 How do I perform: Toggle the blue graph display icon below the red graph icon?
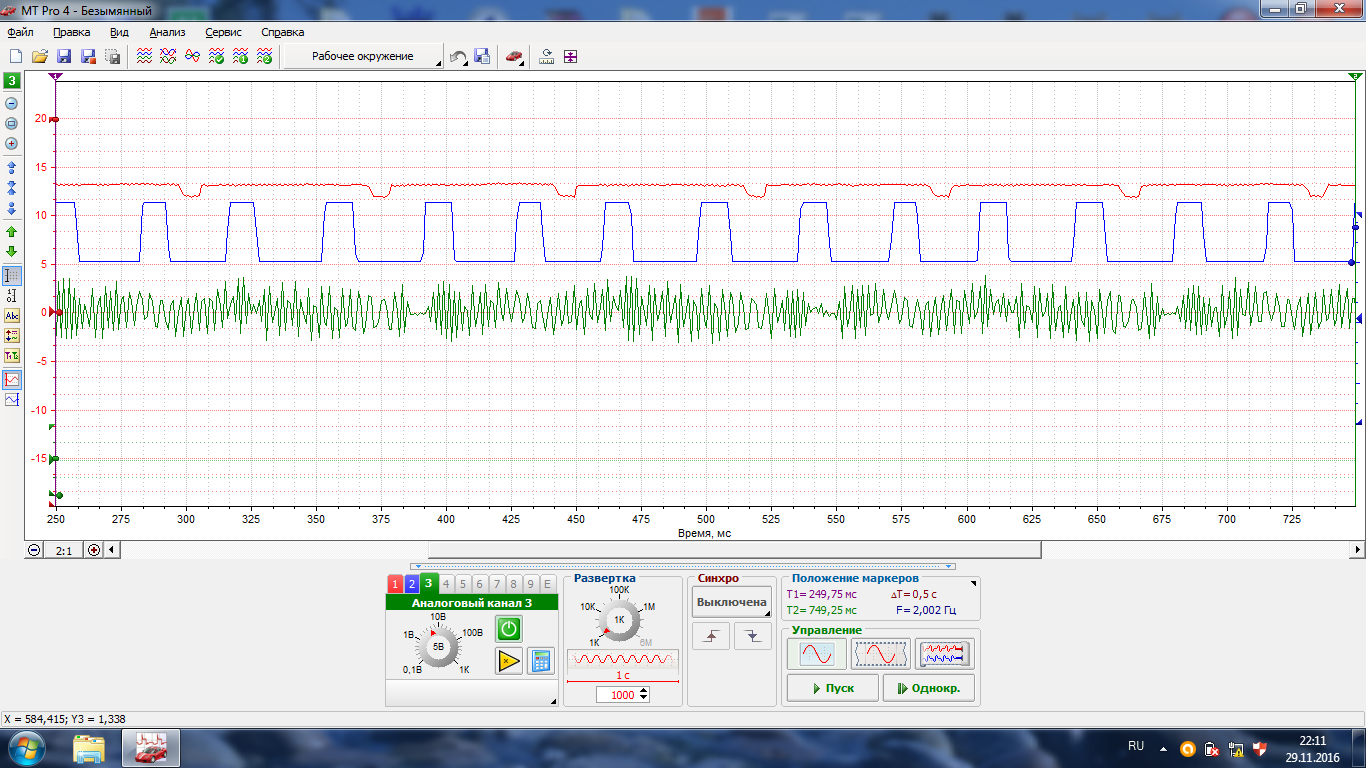pos(12,400)
